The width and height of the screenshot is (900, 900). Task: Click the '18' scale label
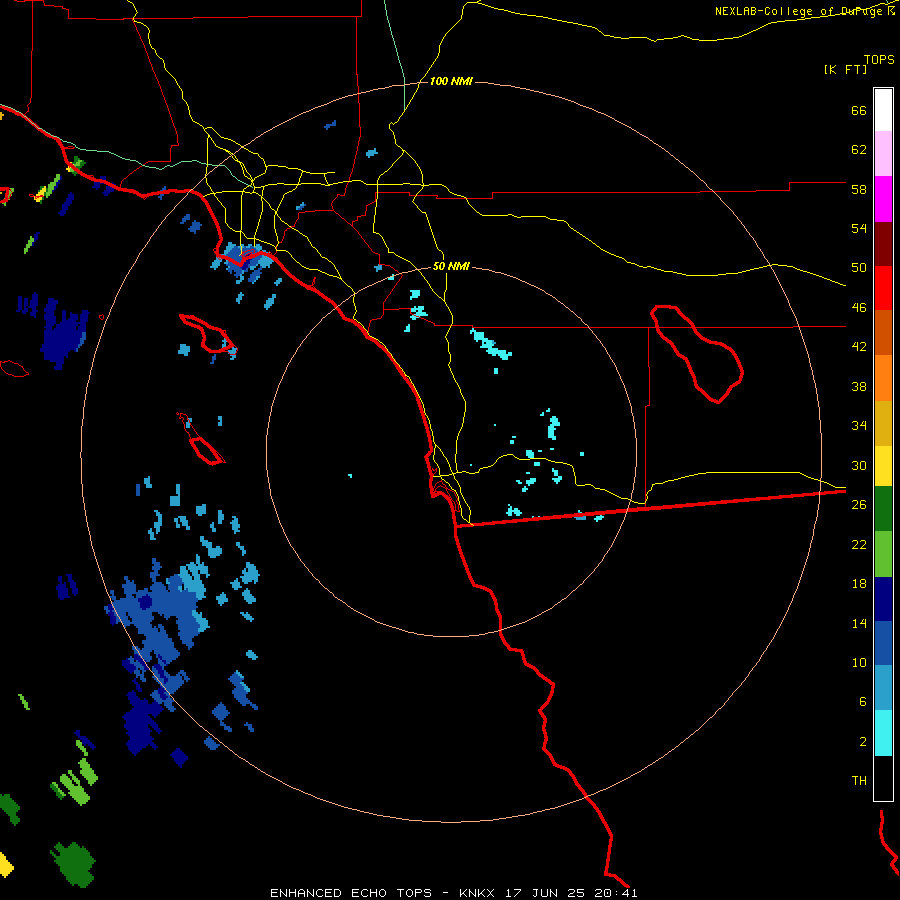click(859, 584)
